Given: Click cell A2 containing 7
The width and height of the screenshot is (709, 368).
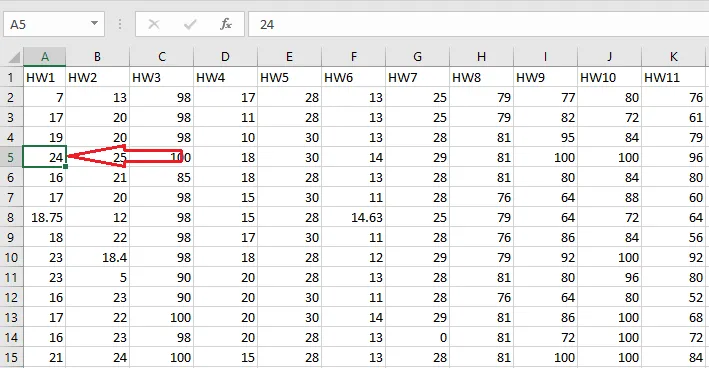Looking at the screenshot, I should point(45,97).
